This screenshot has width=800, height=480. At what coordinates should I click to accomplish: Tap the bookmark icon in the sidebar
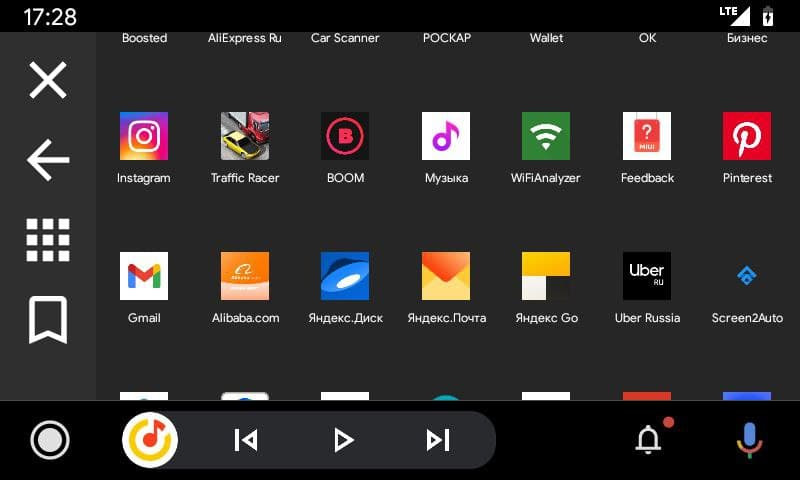48,320
